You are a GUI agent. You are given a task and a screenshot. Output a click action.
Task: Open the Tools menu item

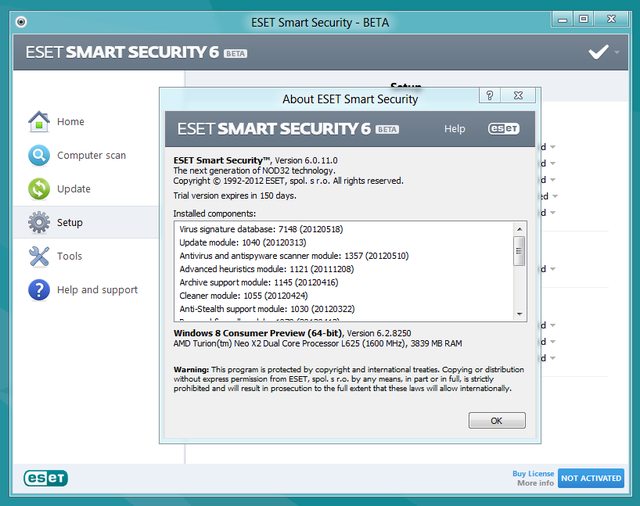[69, 256]
